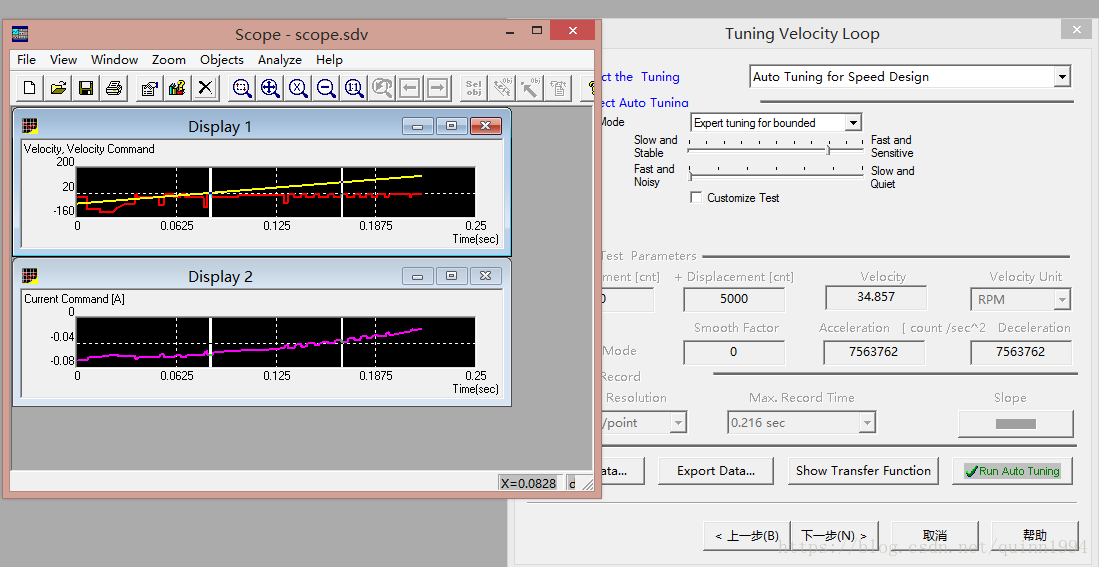Close the Tuning Velocity Loop dialog
1099x567 pixels.
(1076, 30)
